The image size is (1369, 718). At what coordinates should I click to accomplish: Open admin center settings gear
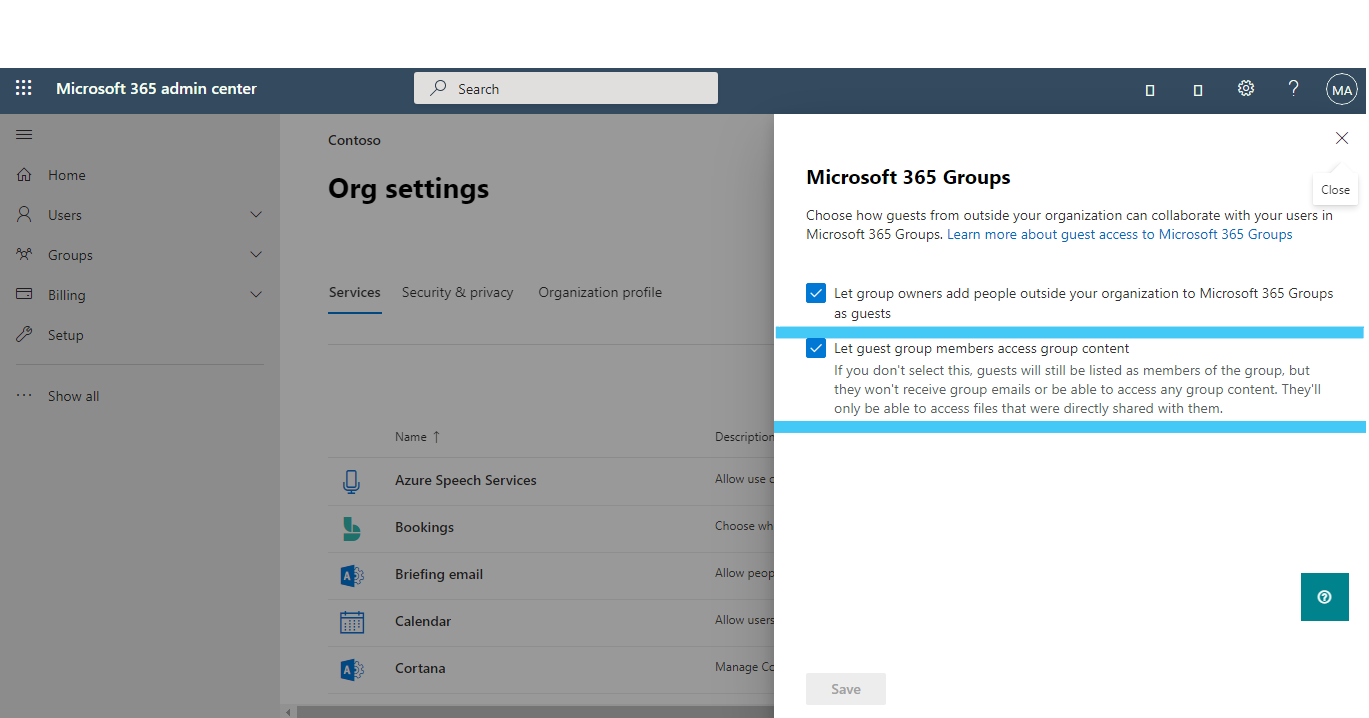[x=1245, y=88]
